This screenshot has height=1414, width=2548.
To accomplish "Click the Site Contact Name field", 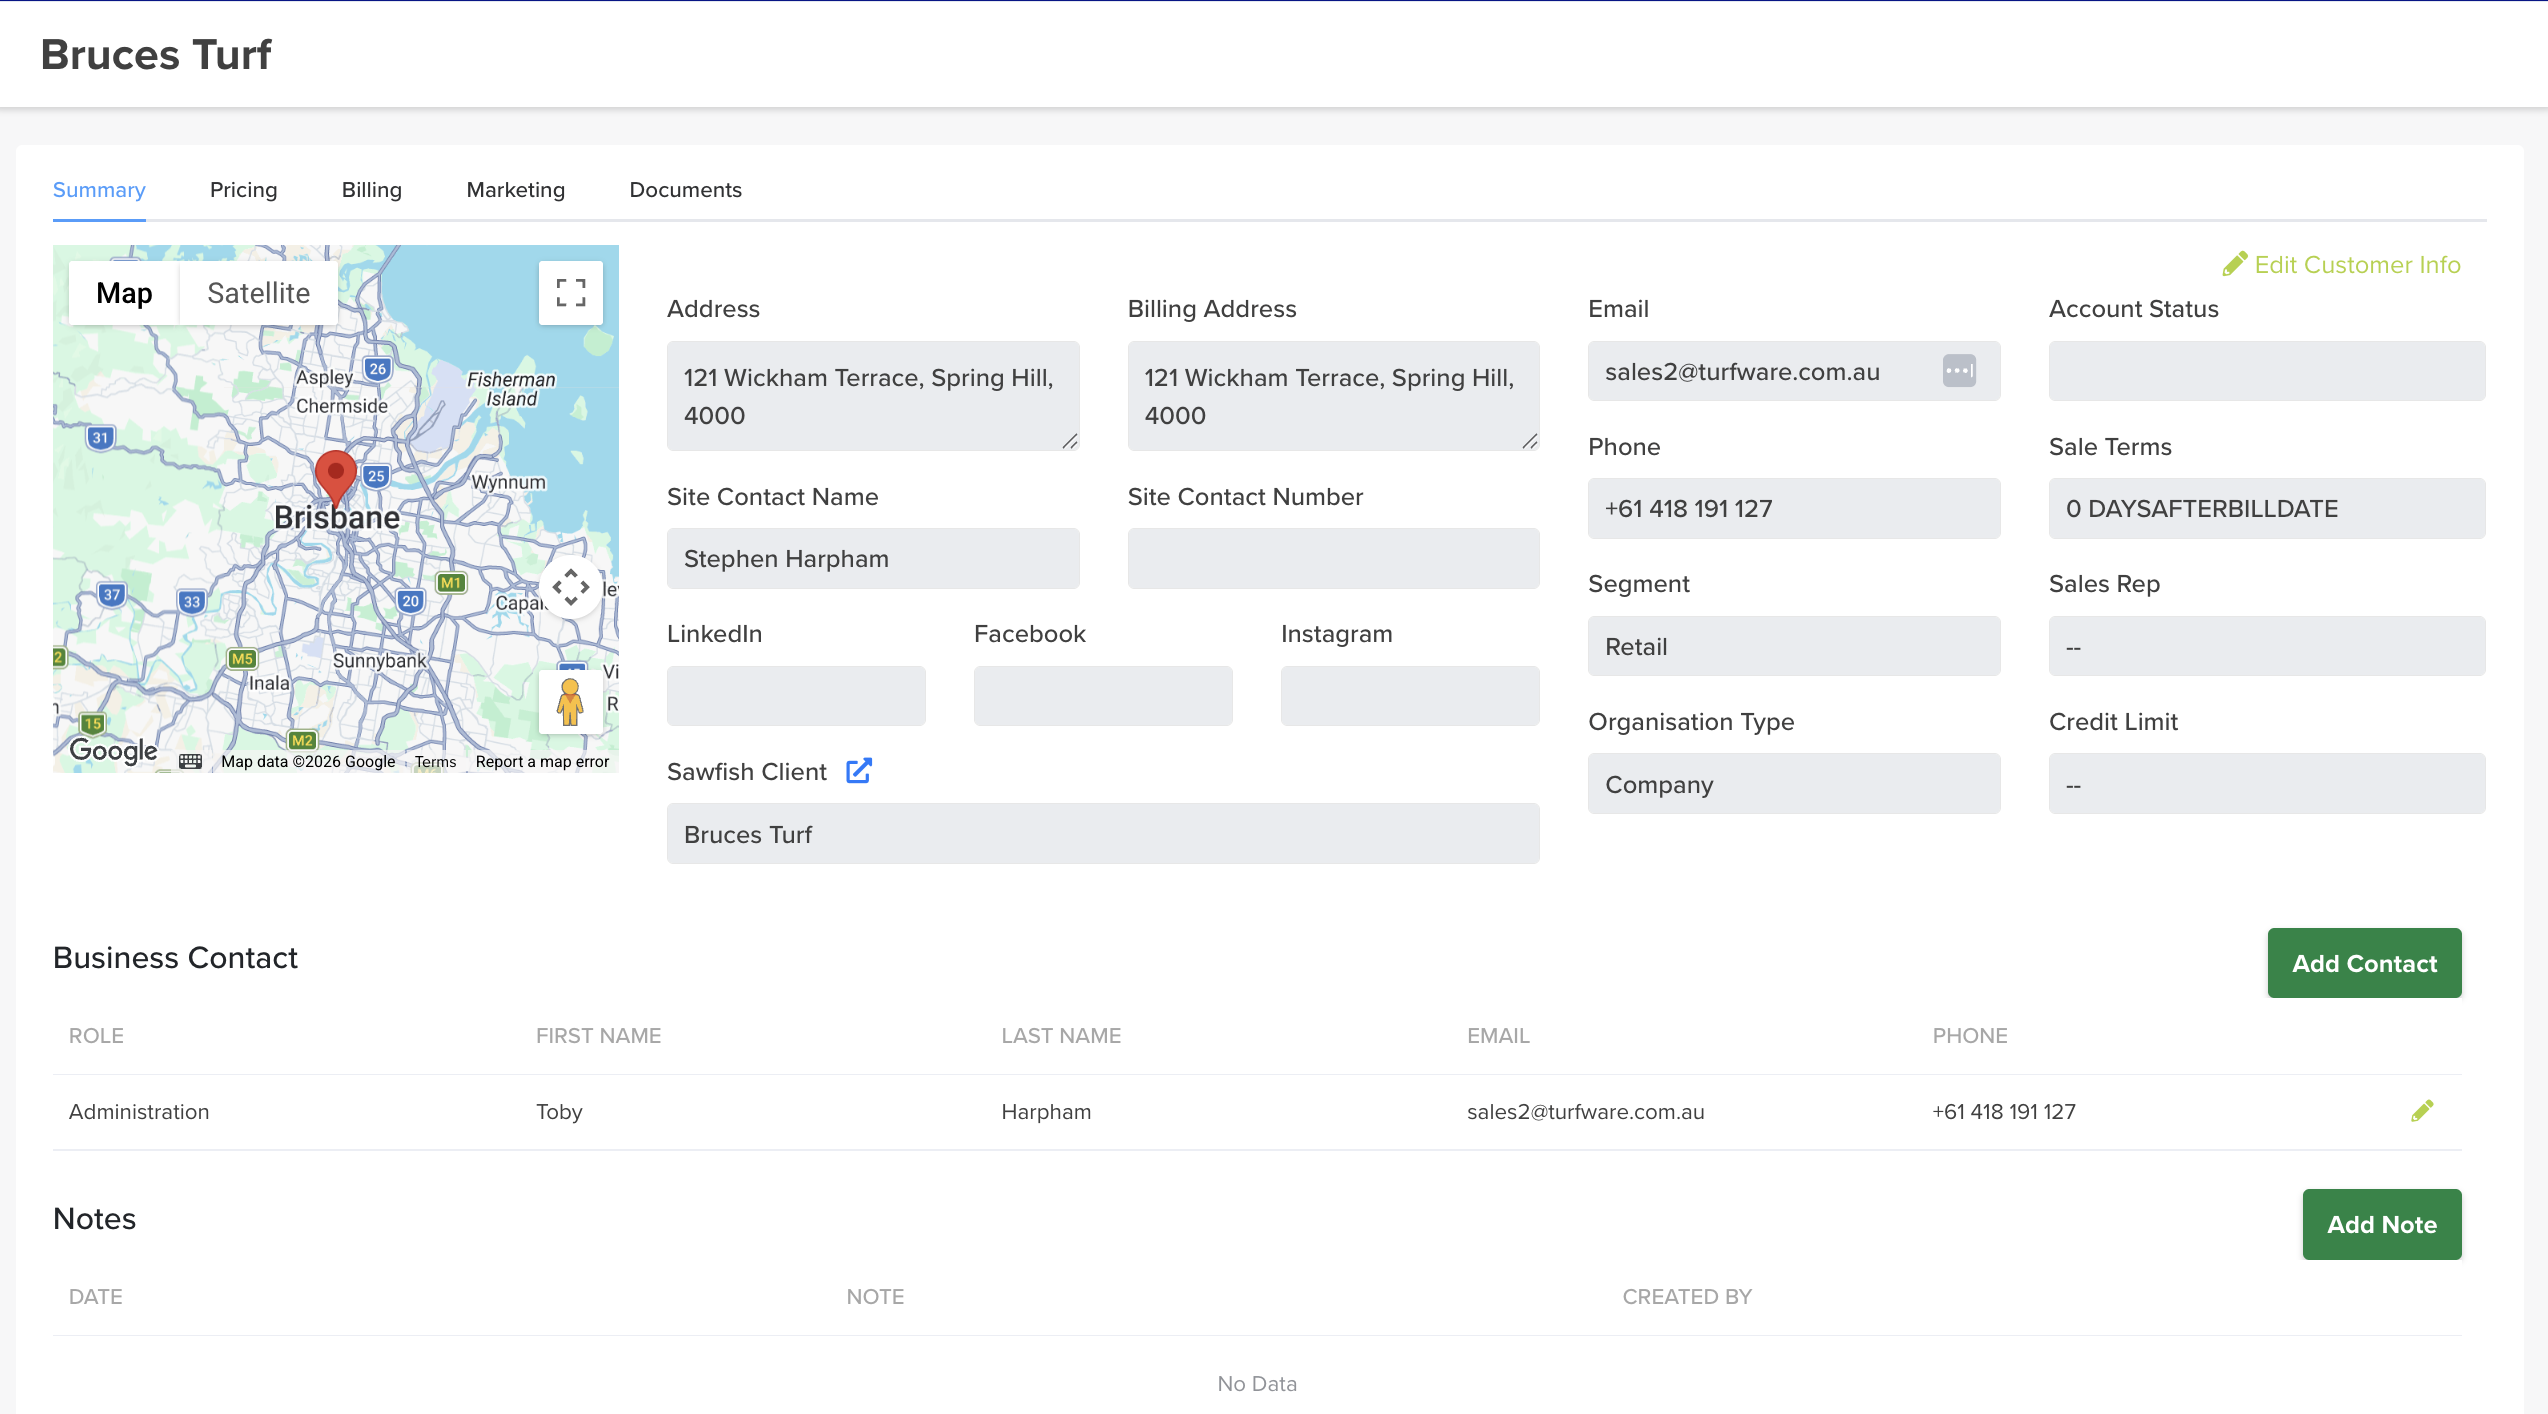I will (x=873, y=558).
